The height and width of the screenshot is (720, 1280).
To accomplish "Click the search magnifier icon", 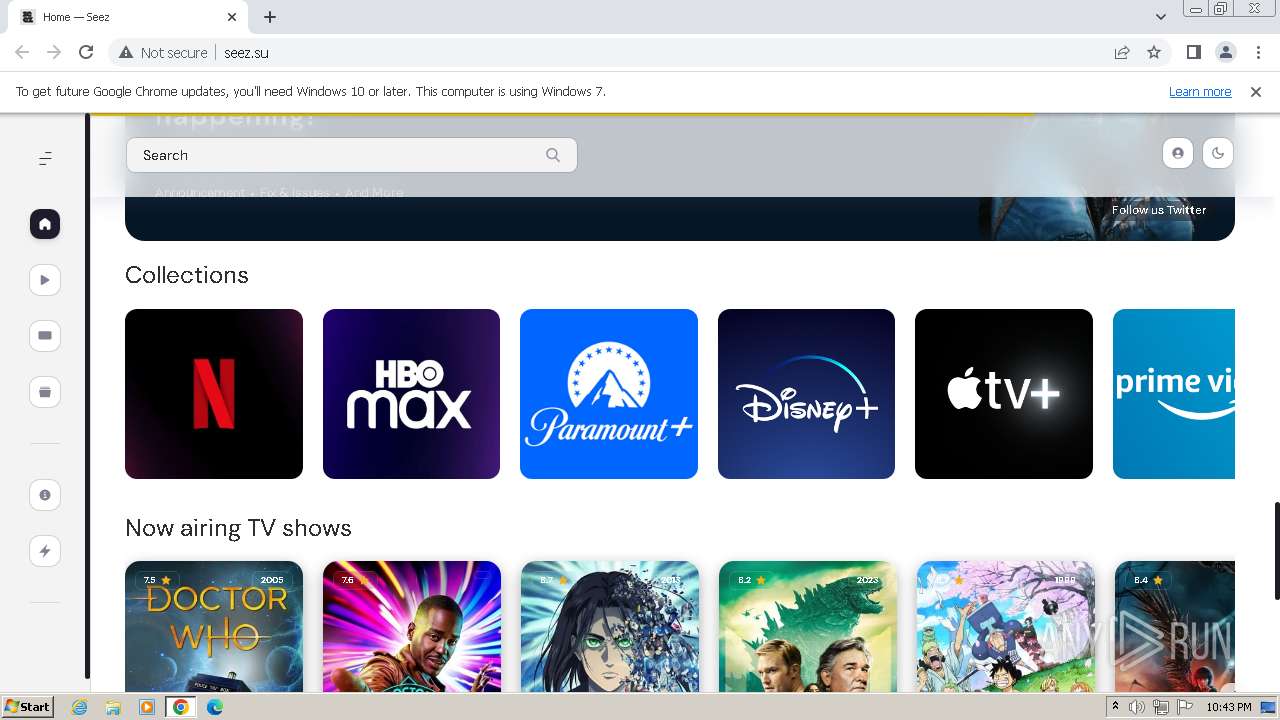I will [553, 155].
